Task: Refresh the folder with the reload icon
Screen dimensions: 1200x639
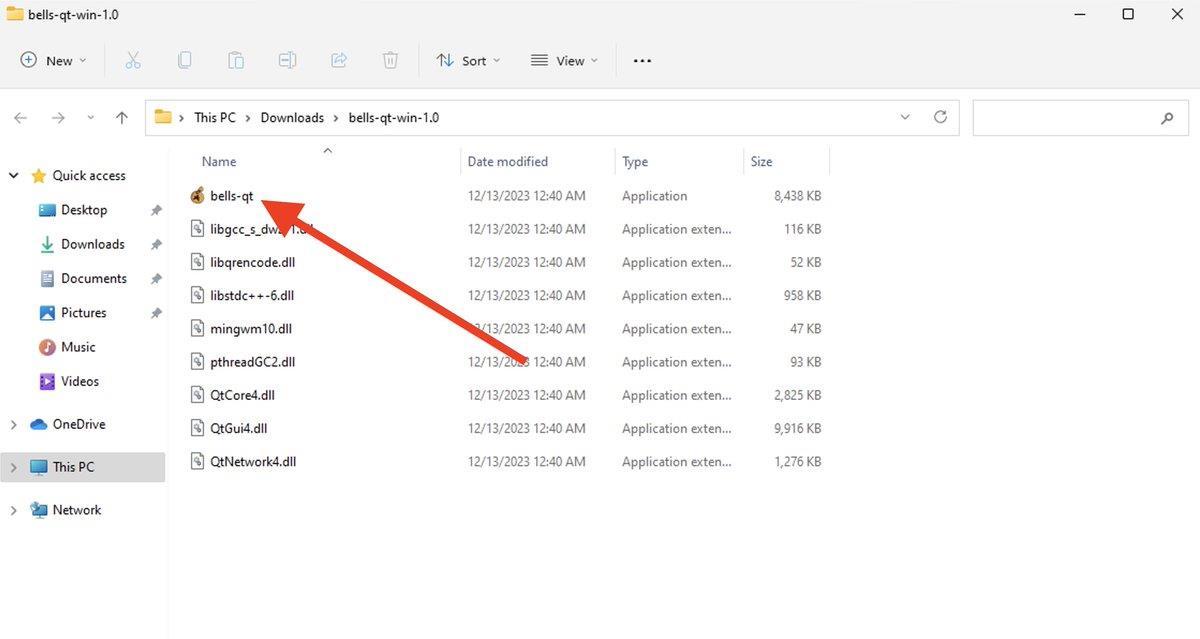Action: 940,117
